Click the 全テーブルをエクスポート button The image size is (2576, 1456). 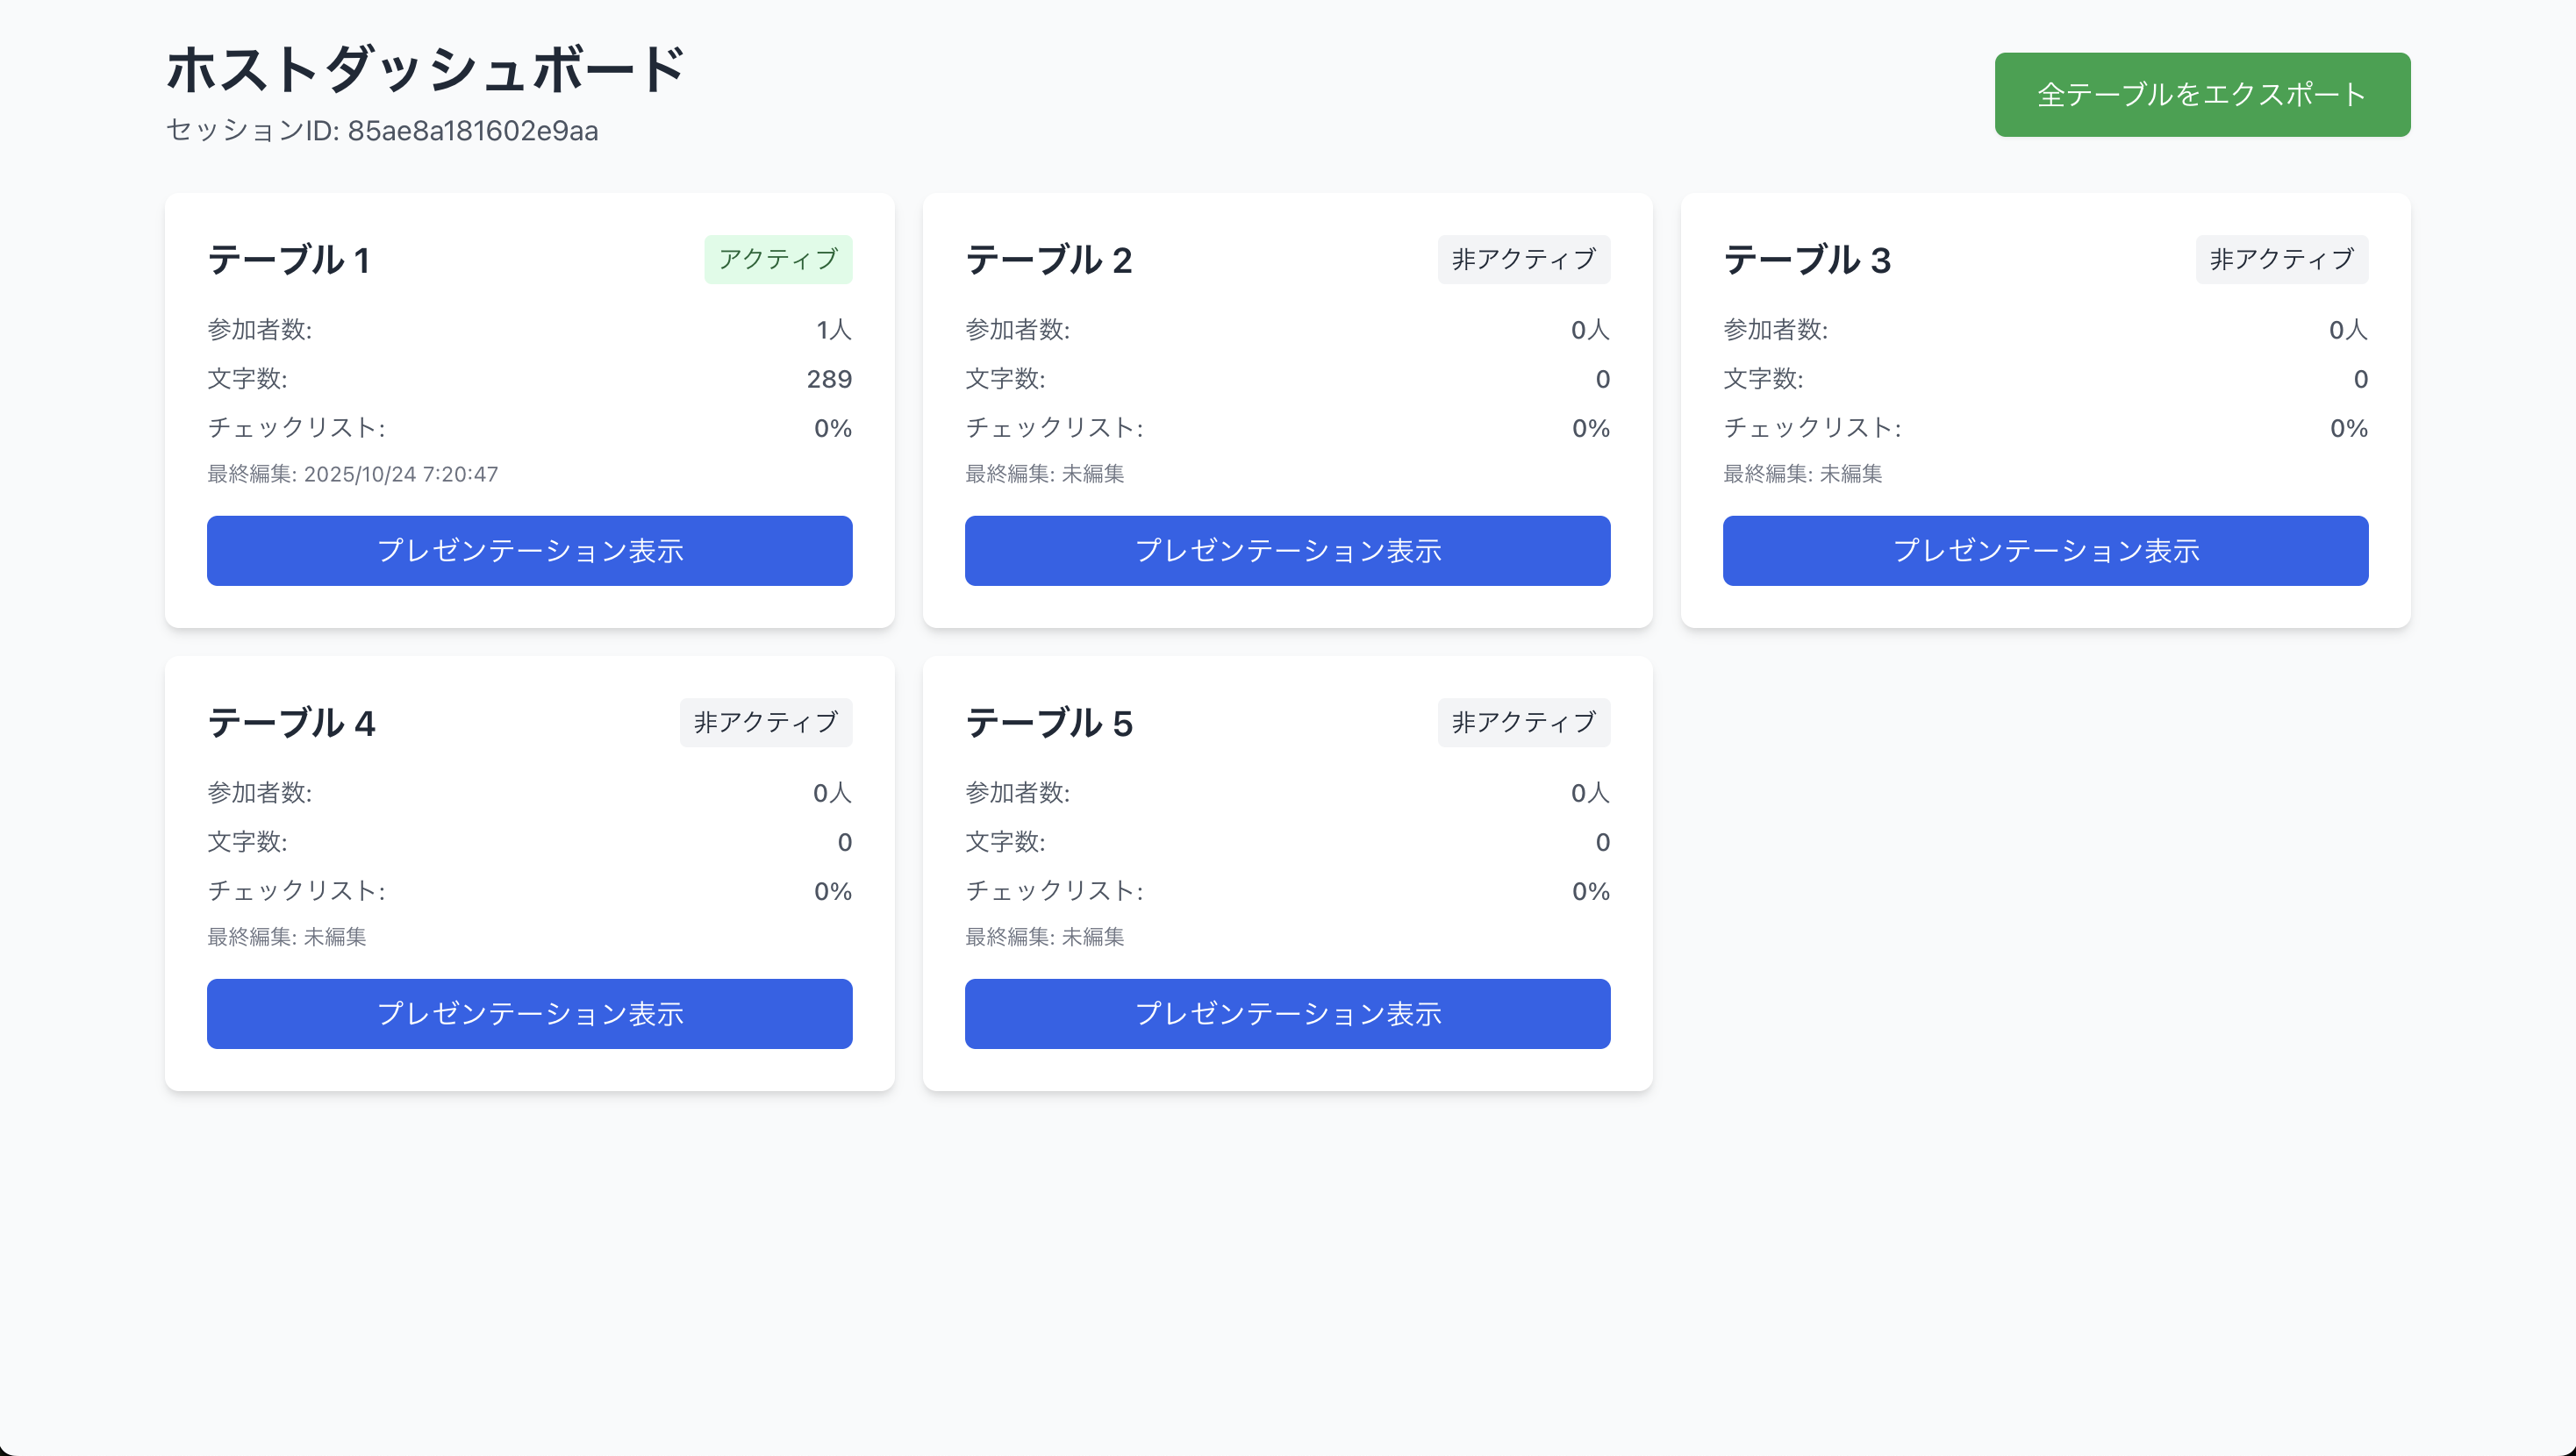(2201, 95)
